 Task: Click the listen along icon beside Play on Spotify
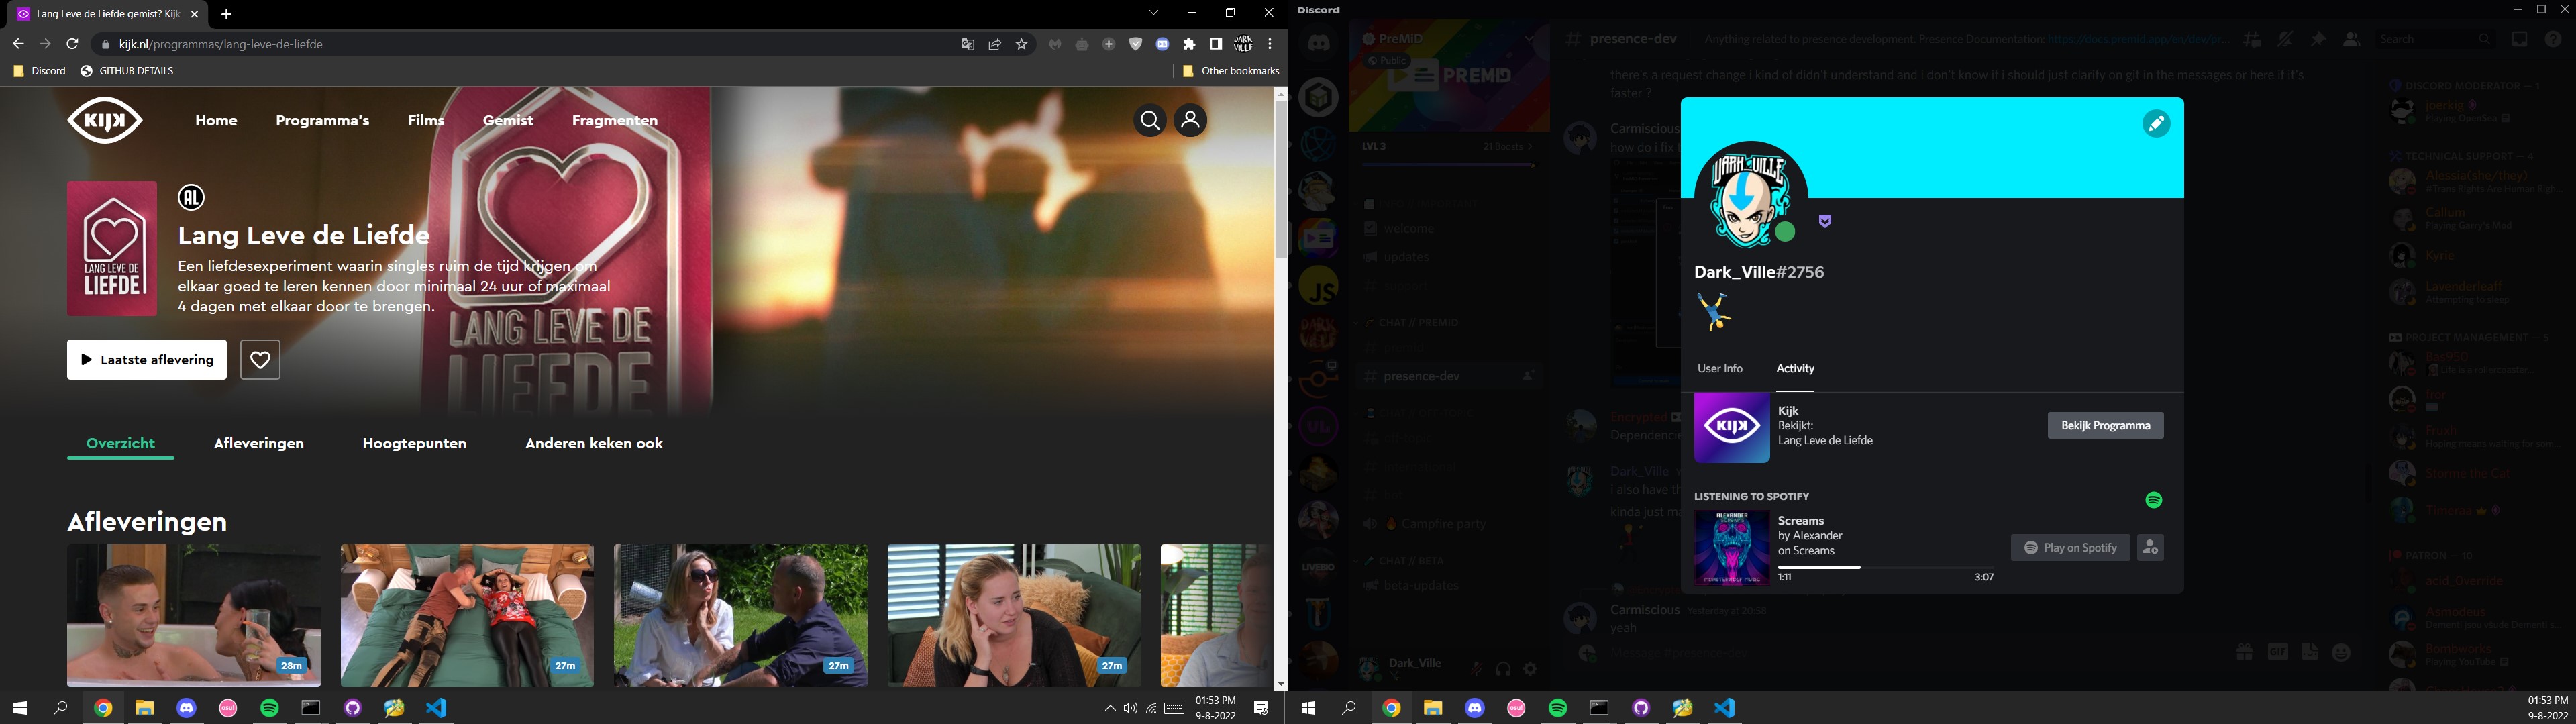[2150, 547]
